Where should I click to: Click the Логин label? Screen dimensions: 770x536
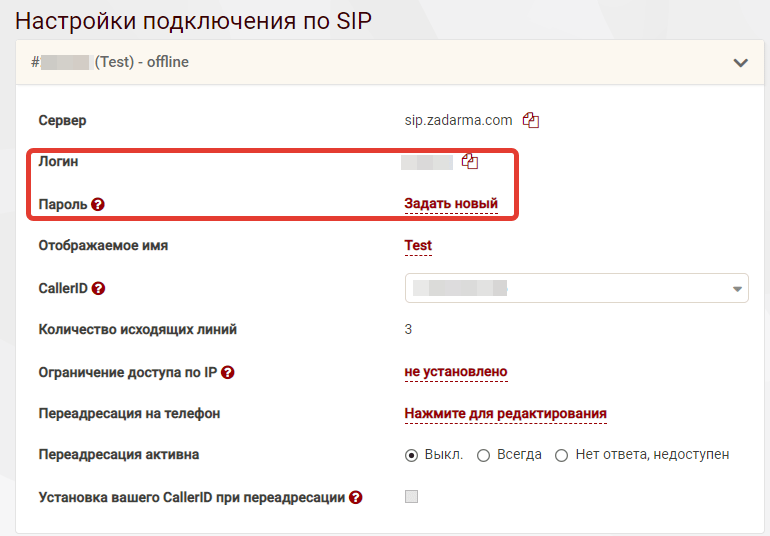pos(58,162)
